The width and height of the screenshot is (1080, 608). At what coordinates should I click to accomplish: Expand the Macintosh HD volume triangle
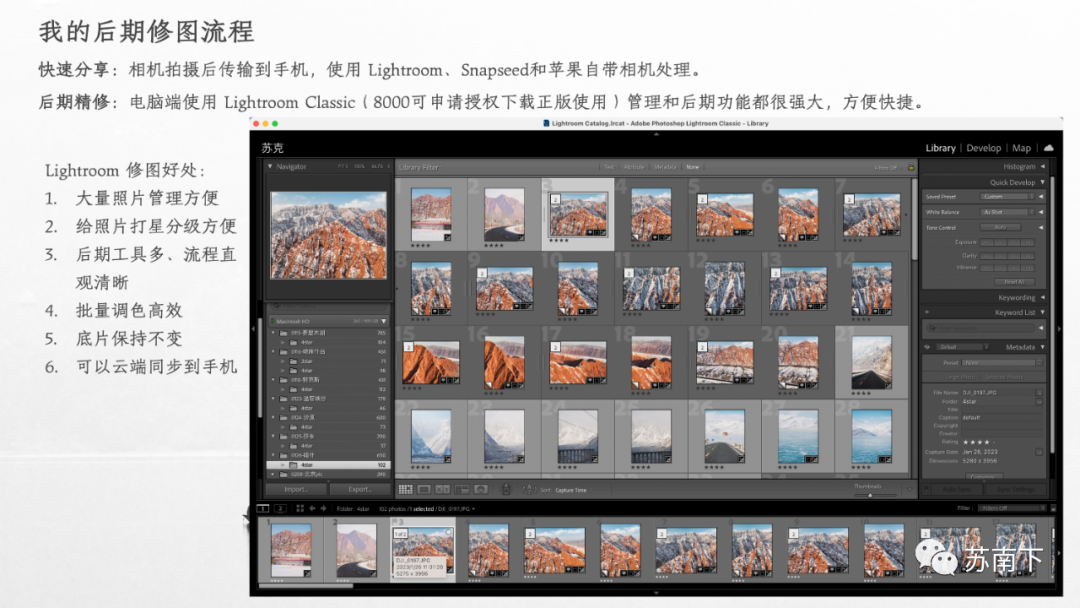click(384, 322)
